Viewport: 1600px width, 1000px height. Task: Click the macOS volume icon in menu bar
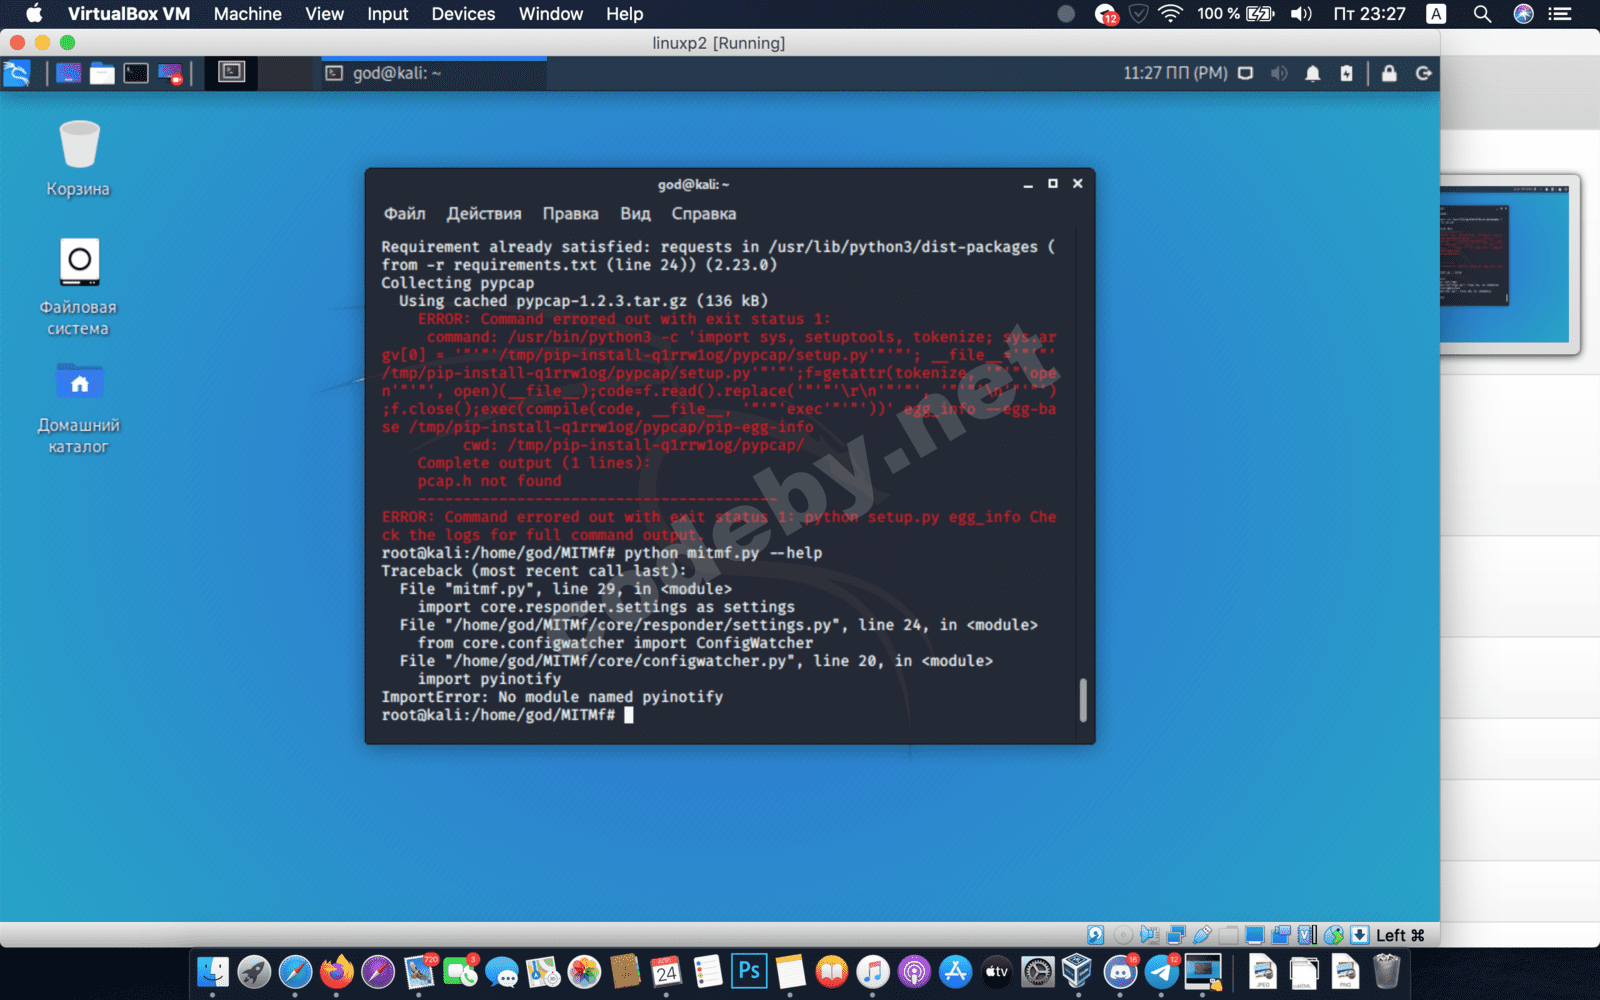pos(1301,14)
